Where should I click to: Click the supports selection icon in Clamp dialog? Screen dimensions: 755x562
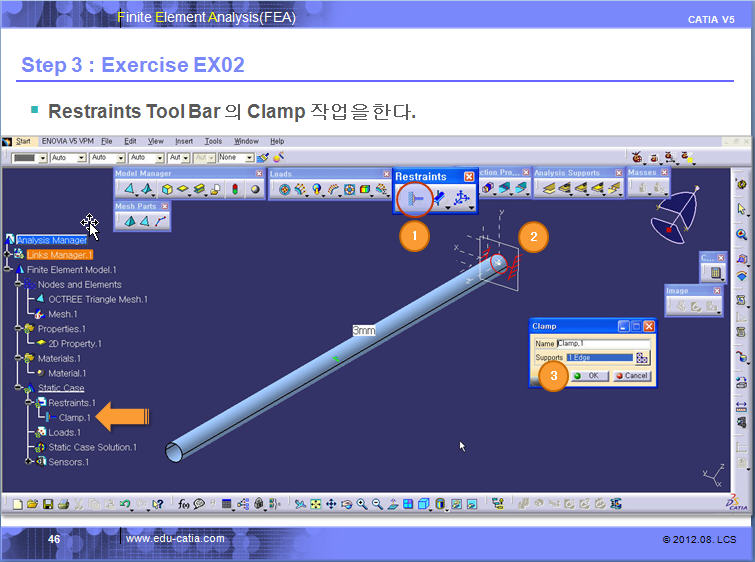(x=642, y=357)
